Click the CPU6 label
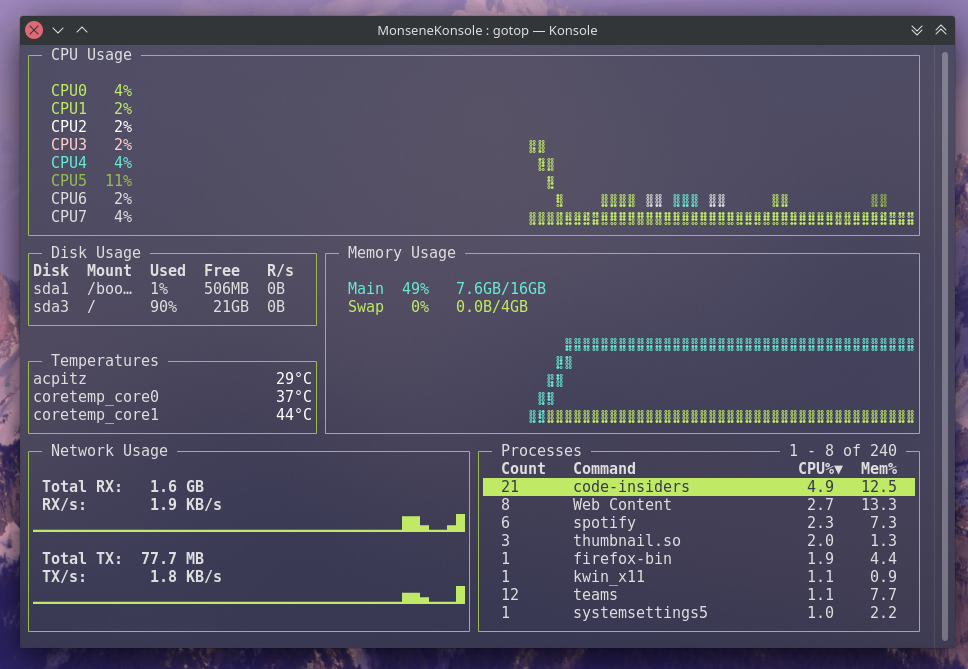 point(69,198)
